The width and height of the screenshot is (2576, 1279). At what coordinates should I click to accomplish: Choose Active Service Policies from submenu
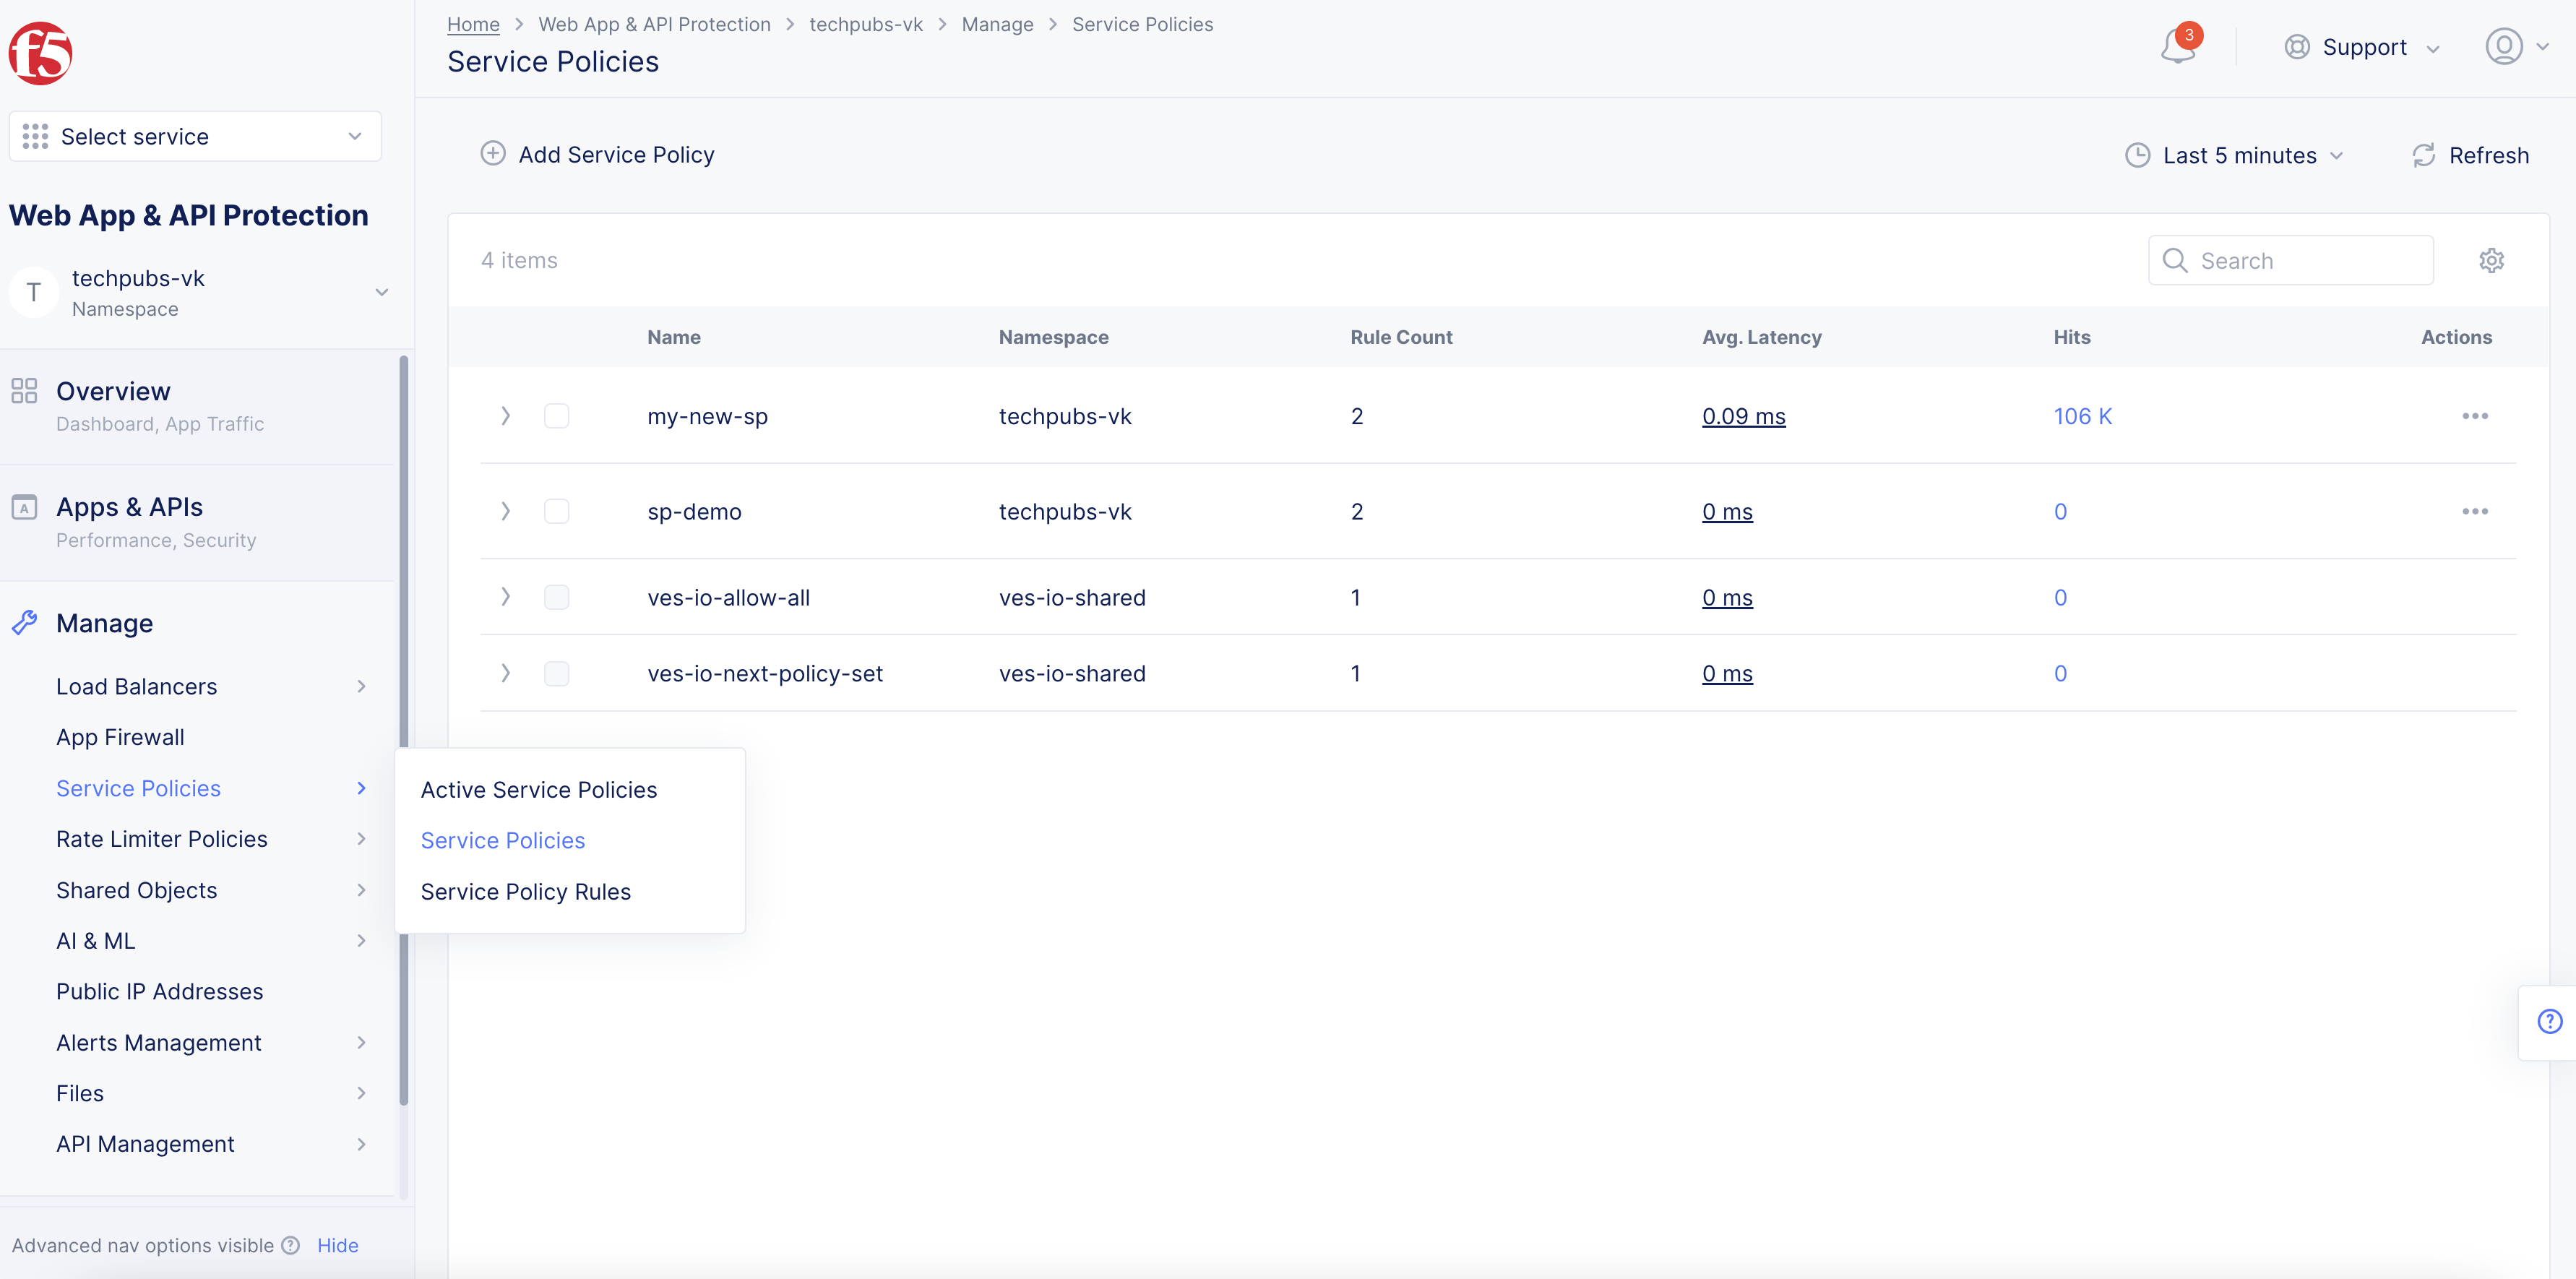point(538,789)
